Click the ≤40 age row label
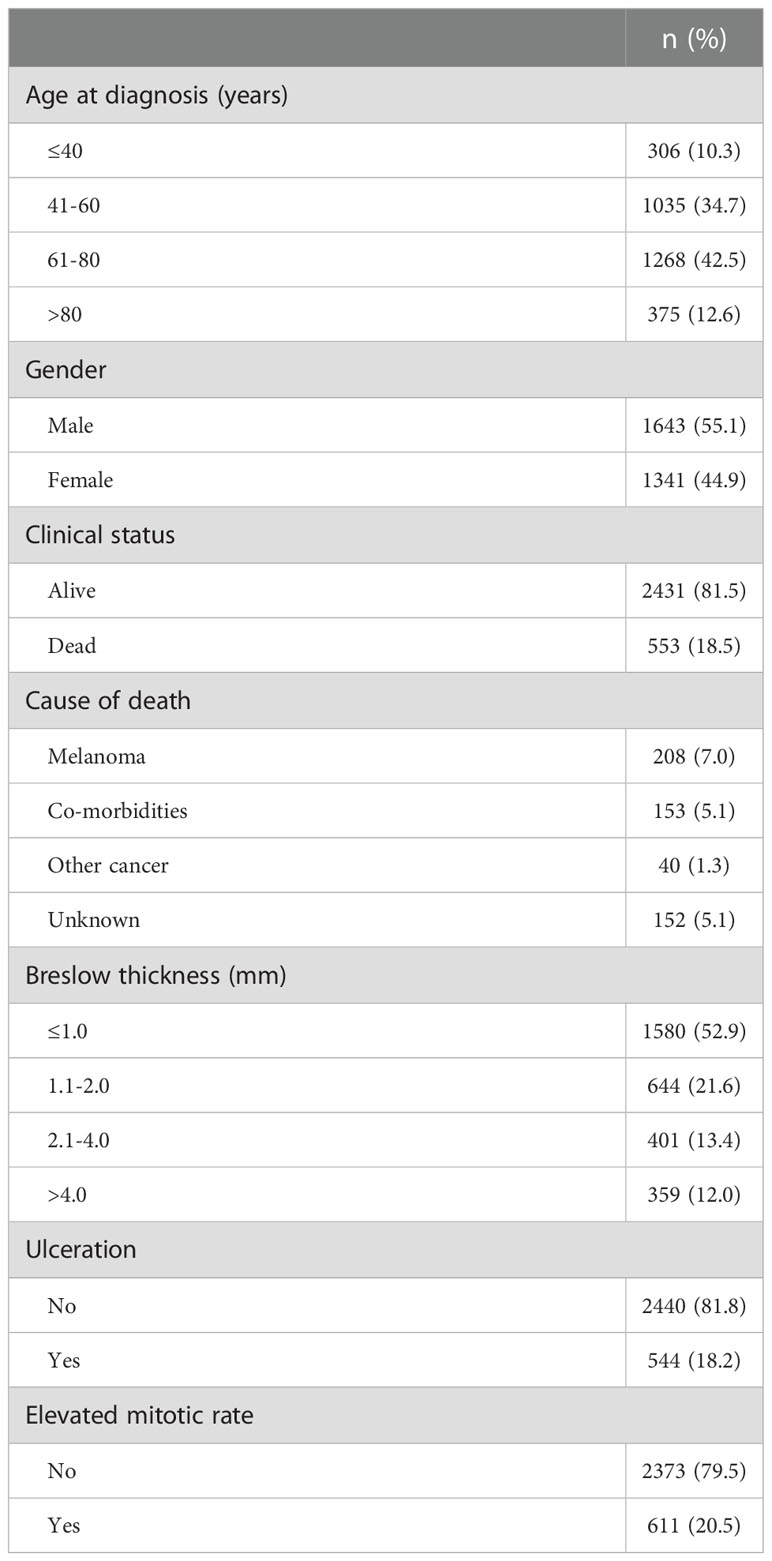 tap(65, 150)
